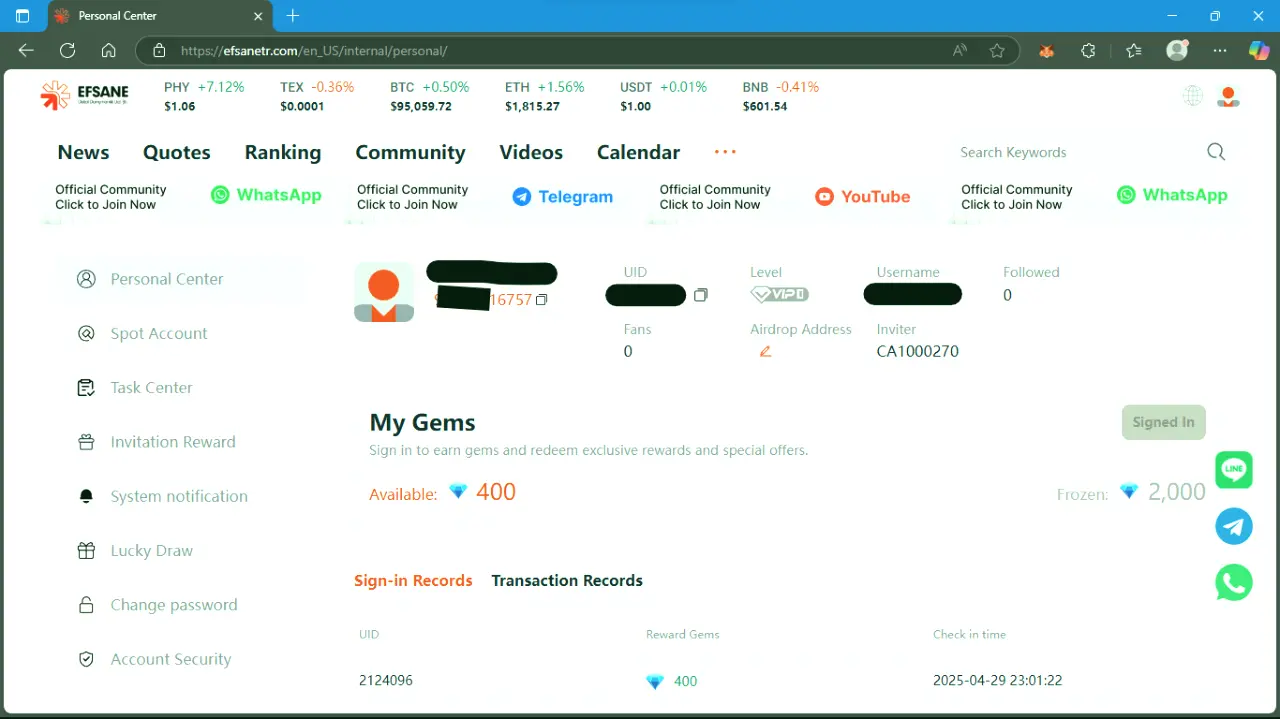This screenshot has height=719, width=1280.
Task: Open favorites list icon
Action: click(x=1133, y=50)
